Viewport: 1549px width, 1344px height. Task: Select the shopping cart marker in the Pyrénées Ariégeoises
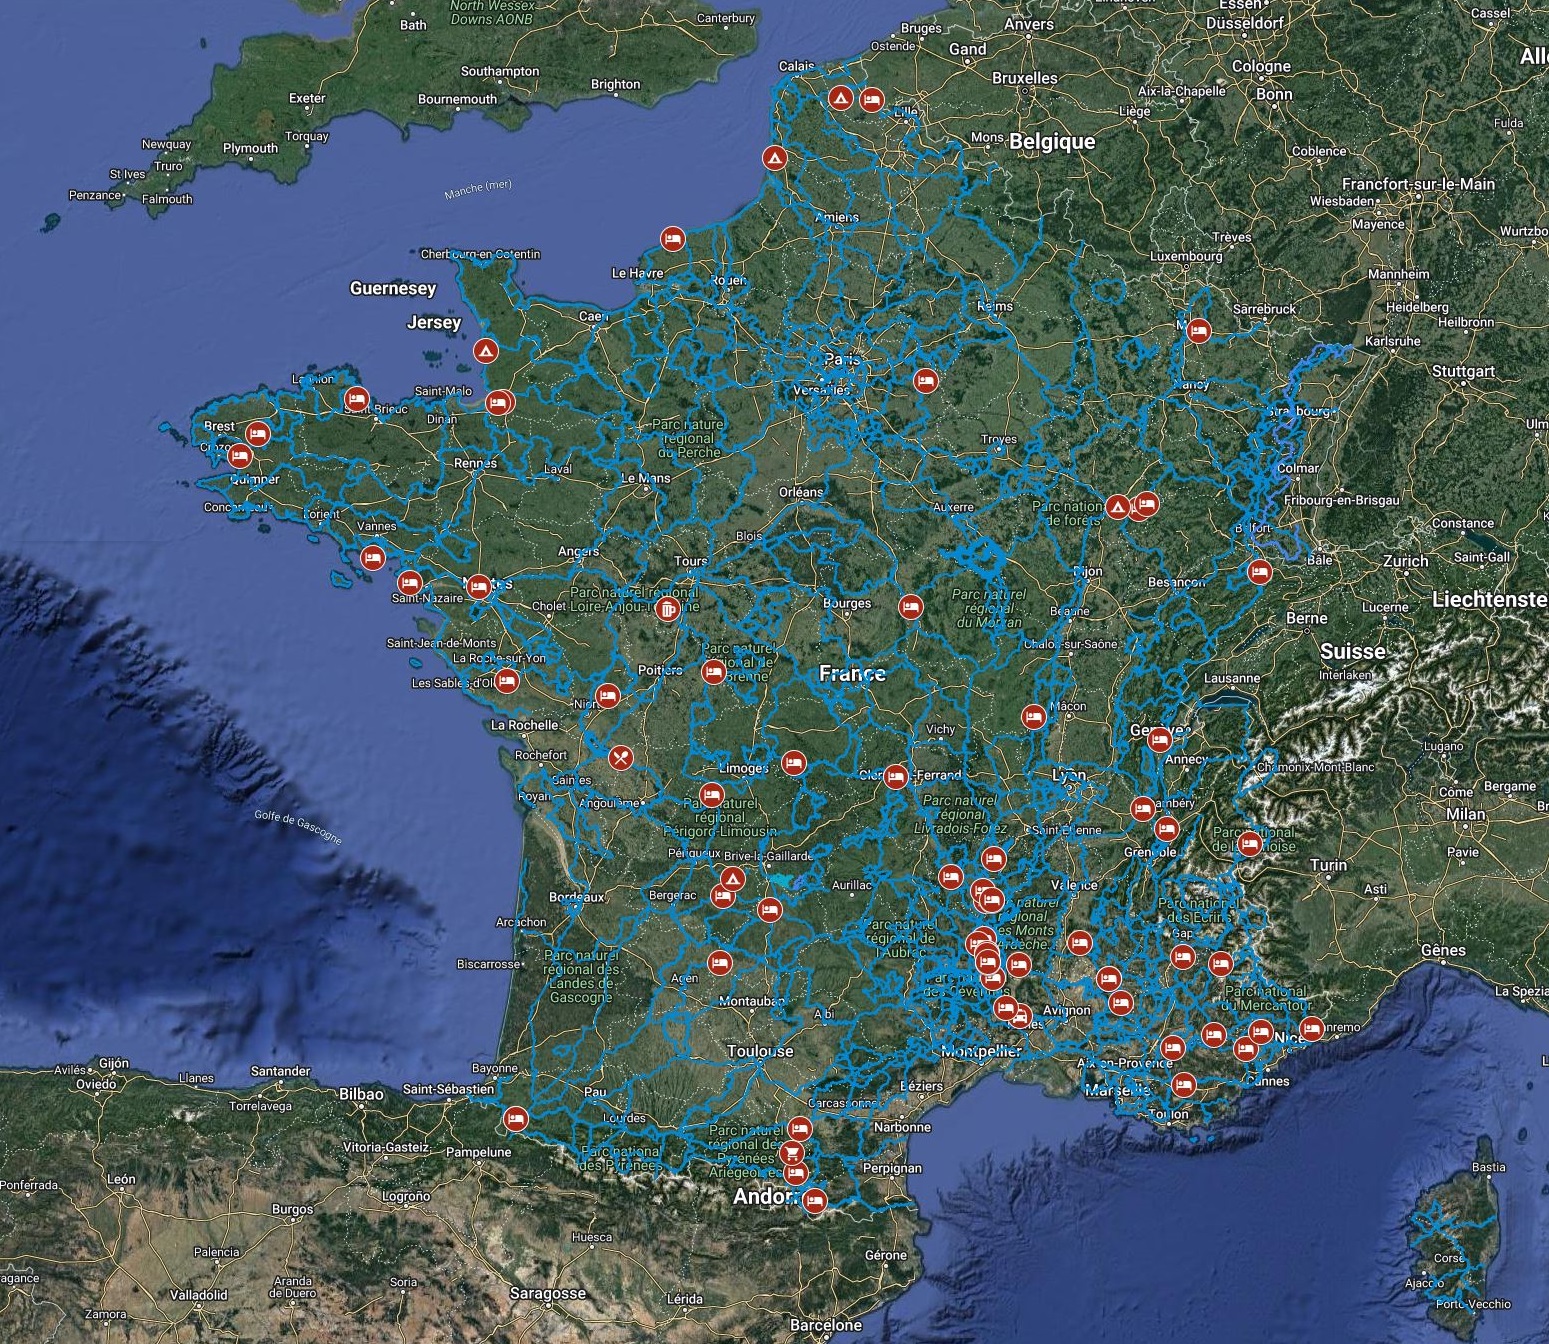tap(793, 1153)
